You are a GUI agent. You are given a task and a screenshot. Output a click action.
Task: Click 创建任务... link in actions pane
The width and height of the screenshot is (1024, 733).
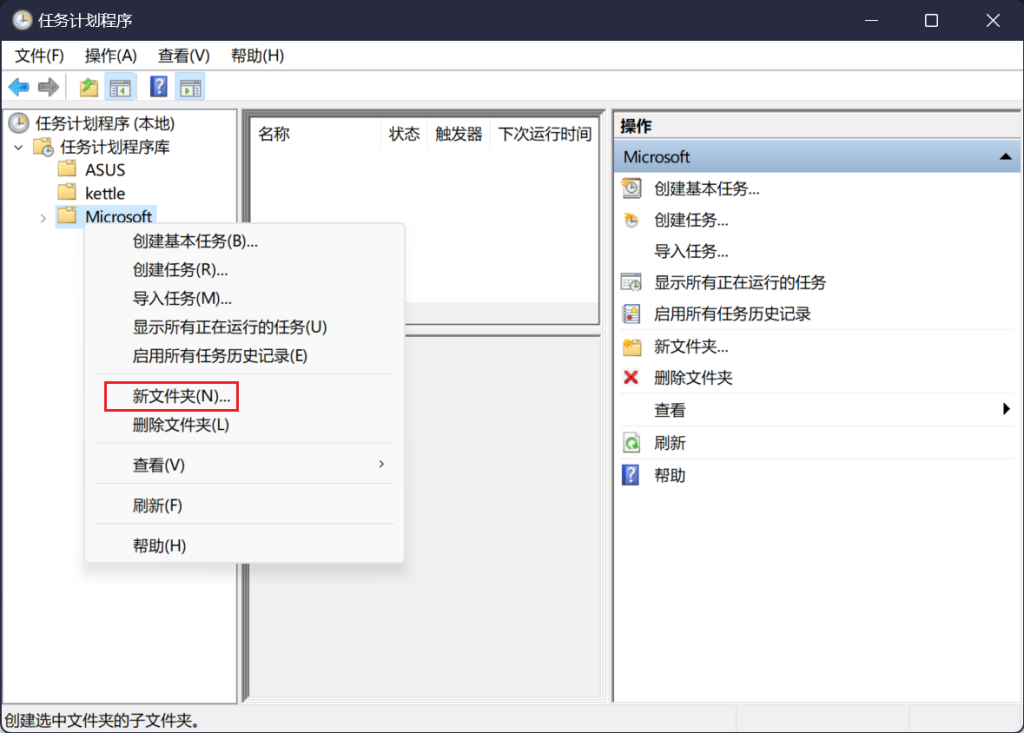coord(691,220)
